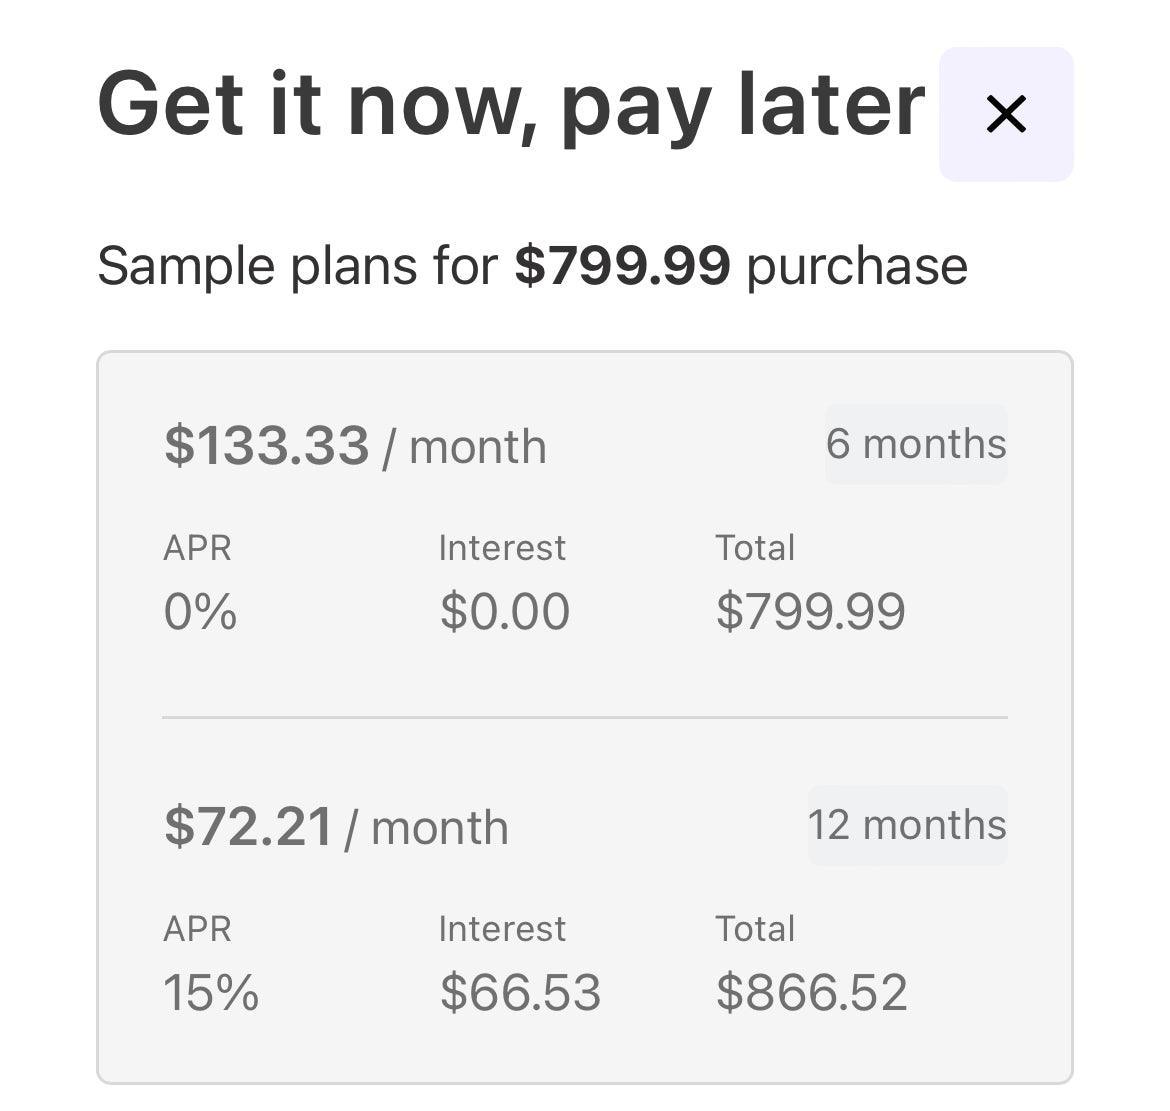Click the Interest label in 12-month plan
Viewport: 1170px width, 1111px height.
[502, 929]
